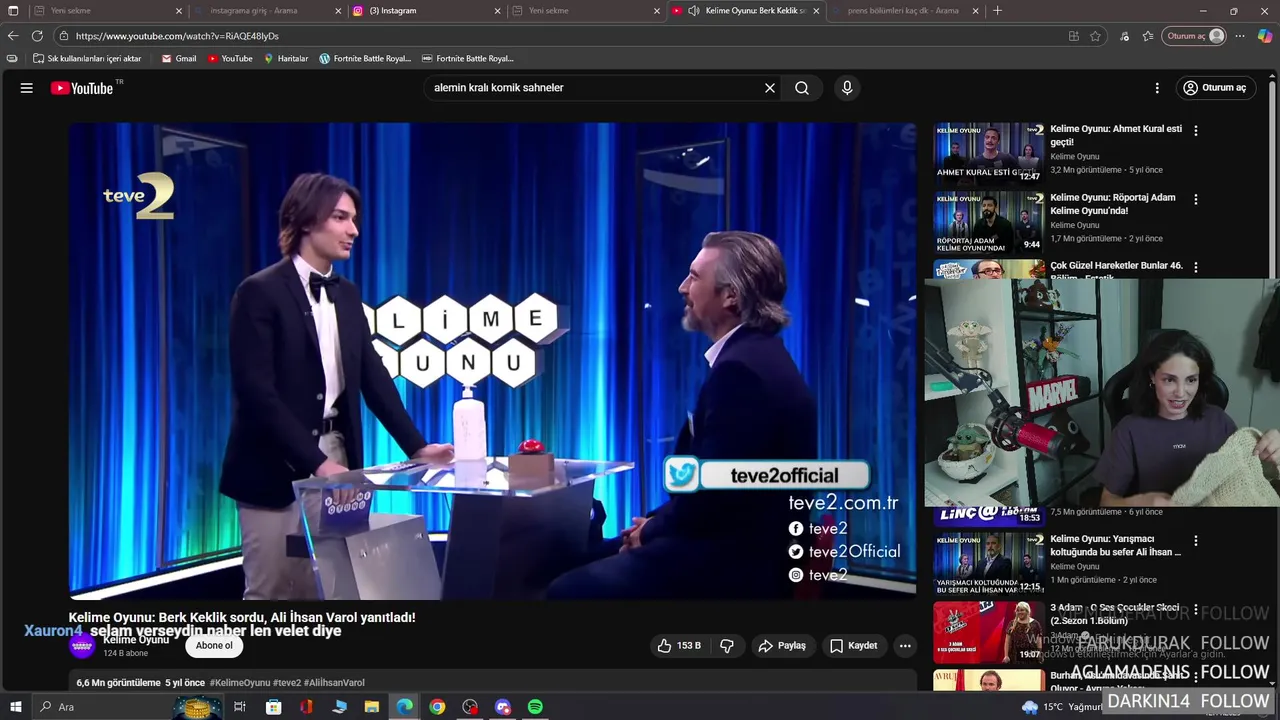The height and width of the screenshot is (720, 1280).
Task: Open 'Röportaj Adam Kelime Oyunu'nda' title
Action: point(1113,204)
